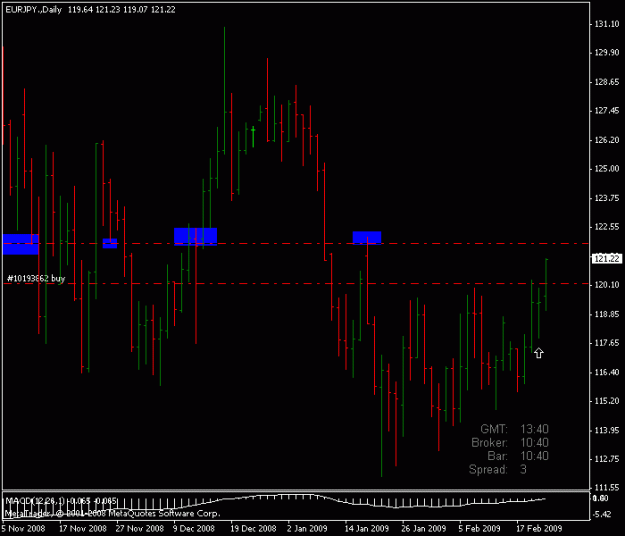The height and width of the screenshot is (536, 625).
Task: Click the GMT 13:40 time readout
Action: (x=514, y=429)
